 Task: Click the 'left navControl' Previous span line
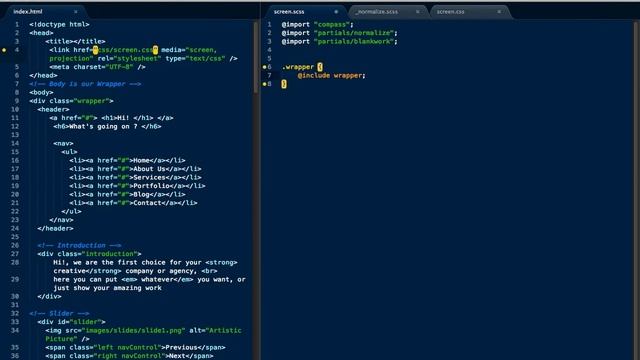pos(136,347)
